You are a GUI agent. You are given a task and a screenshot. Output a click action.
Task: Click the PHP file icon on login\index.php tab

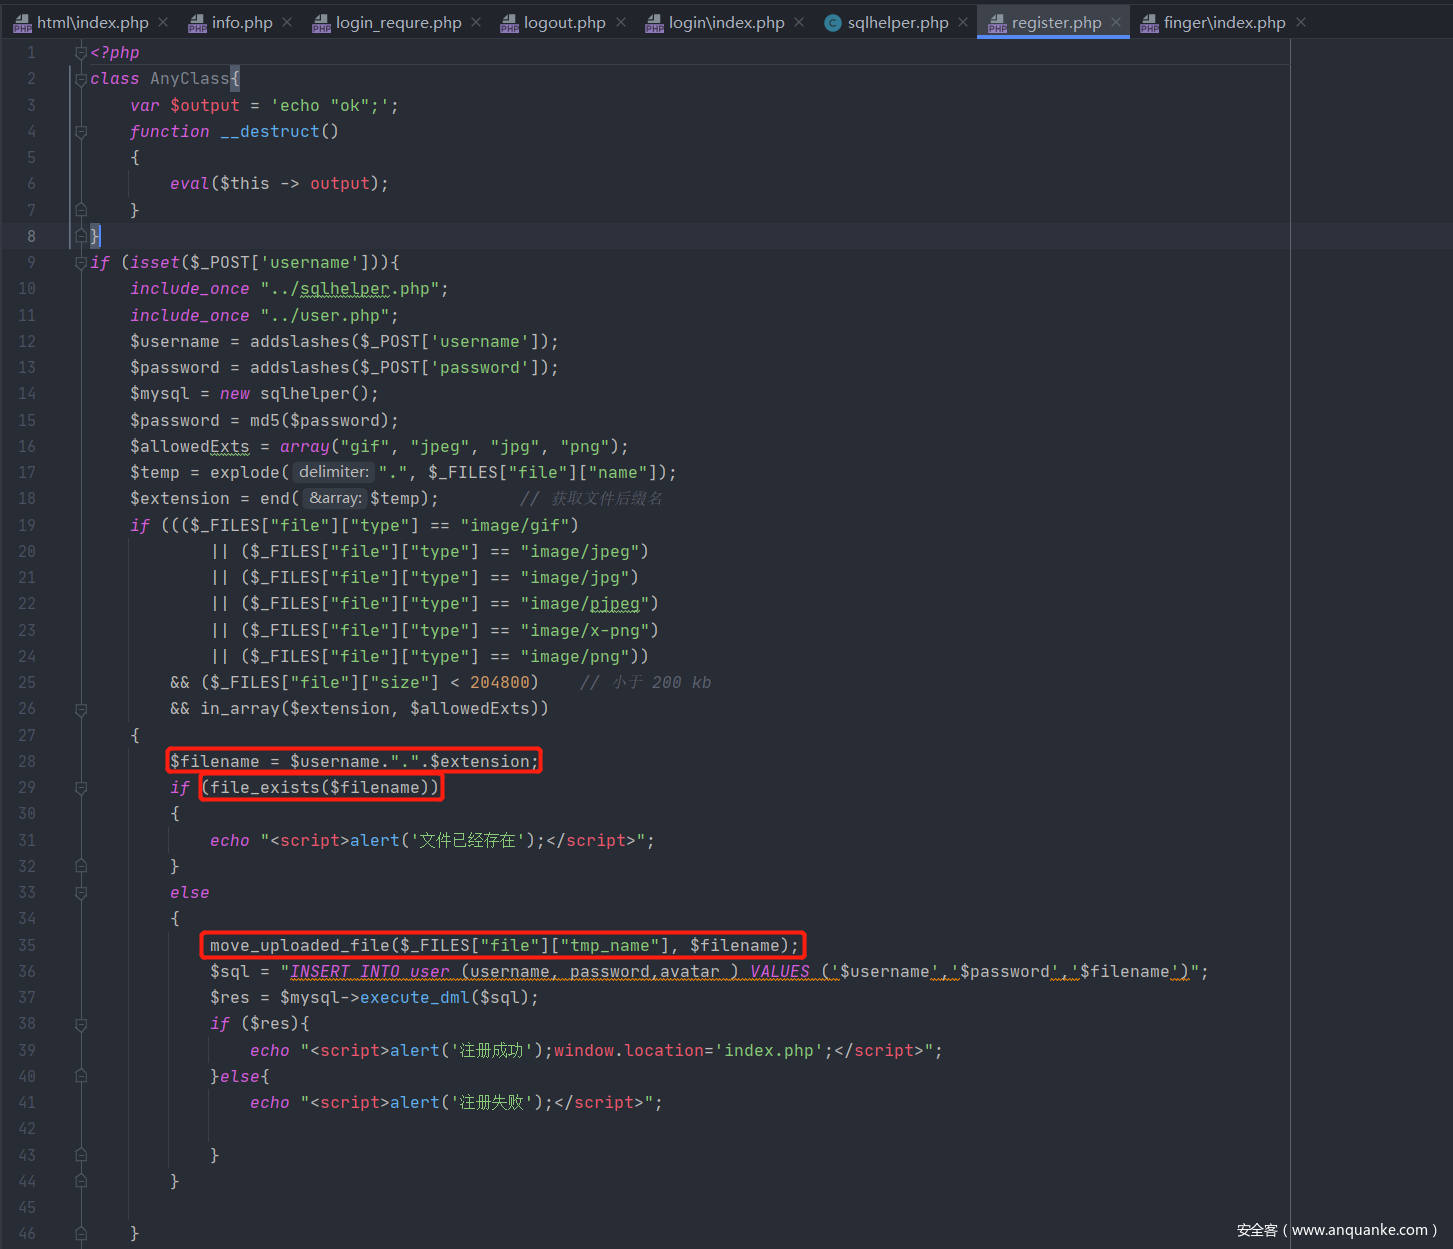(x=654, y=23)
